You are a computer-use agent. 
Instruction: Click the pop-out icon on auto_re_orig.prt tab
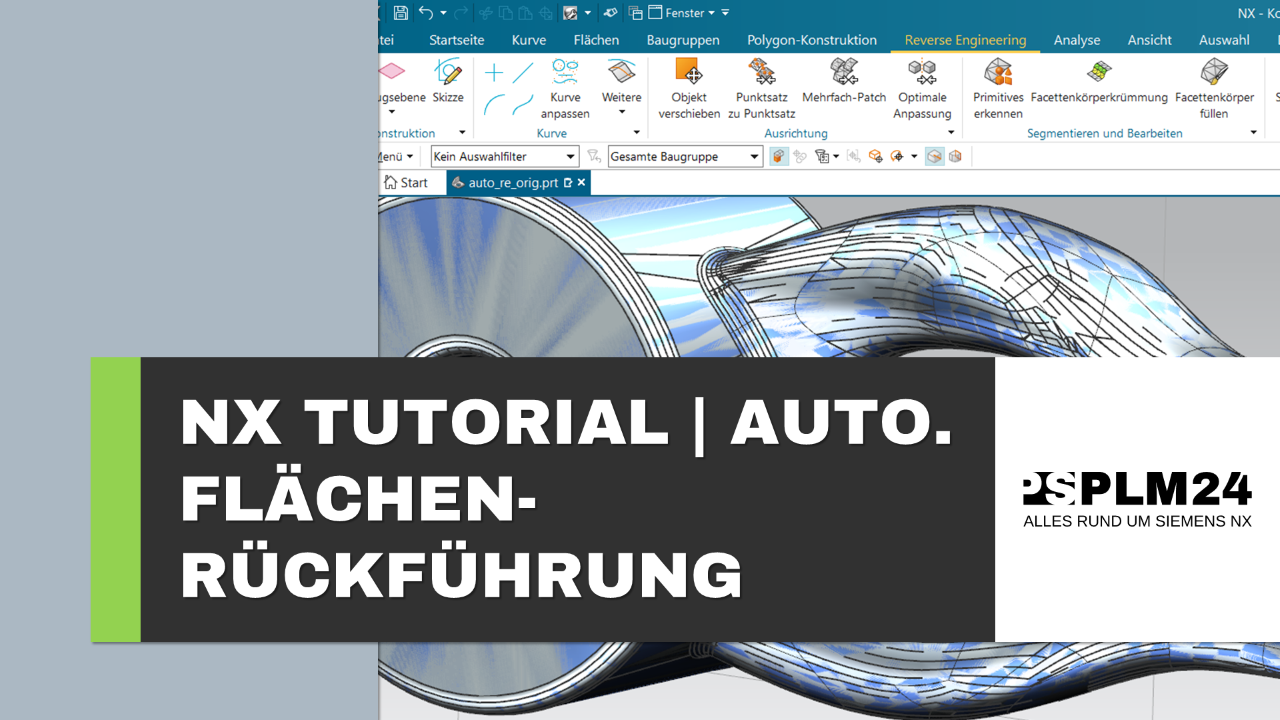(568, 183)
